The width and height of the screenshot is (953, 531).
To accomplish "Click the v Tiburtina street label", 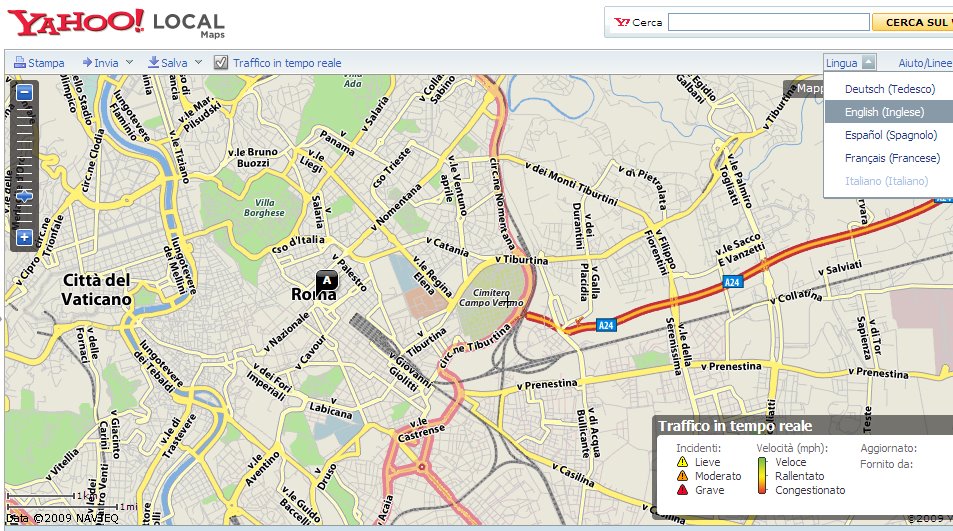I will coord(521,259).
